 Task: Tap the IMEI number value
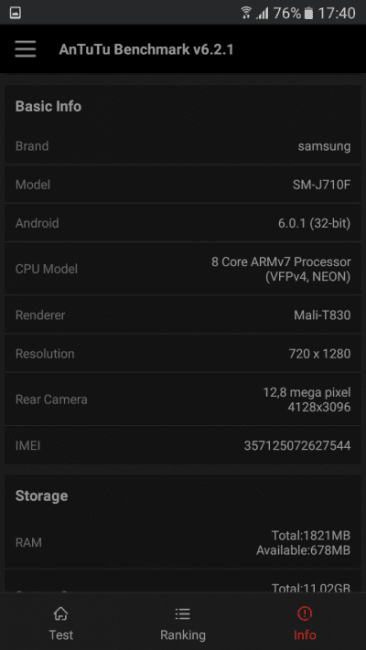tap(297, 446)
